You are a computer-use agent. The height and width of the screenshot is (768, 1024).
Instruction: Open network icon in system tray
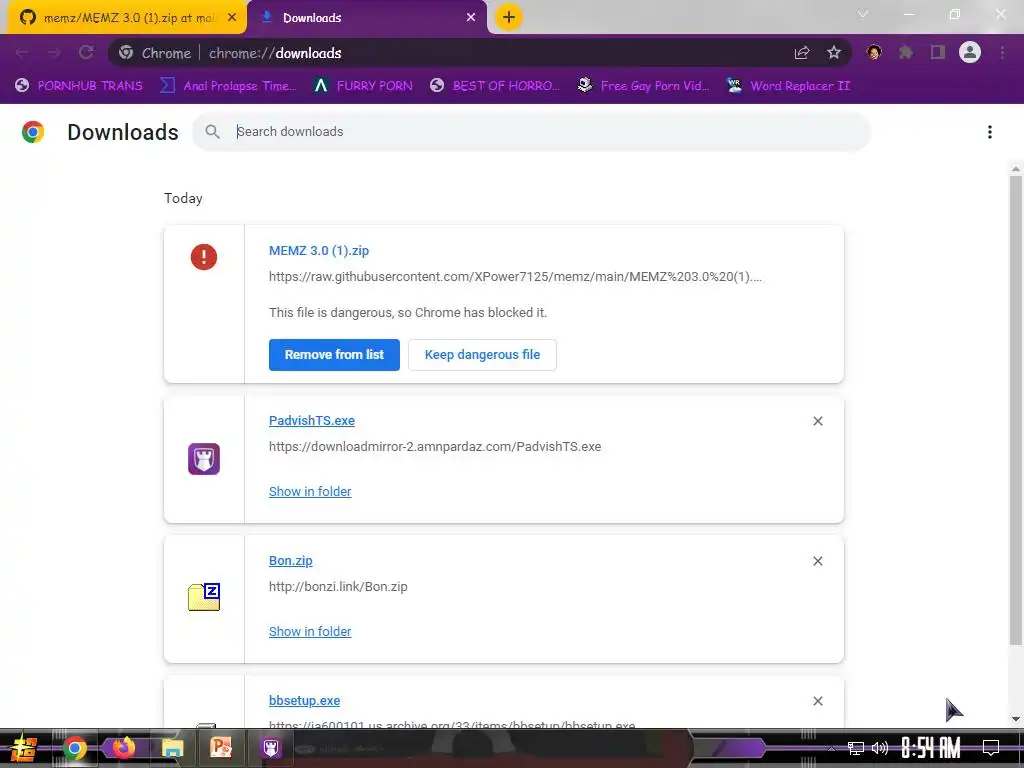(x=855, y=748)
